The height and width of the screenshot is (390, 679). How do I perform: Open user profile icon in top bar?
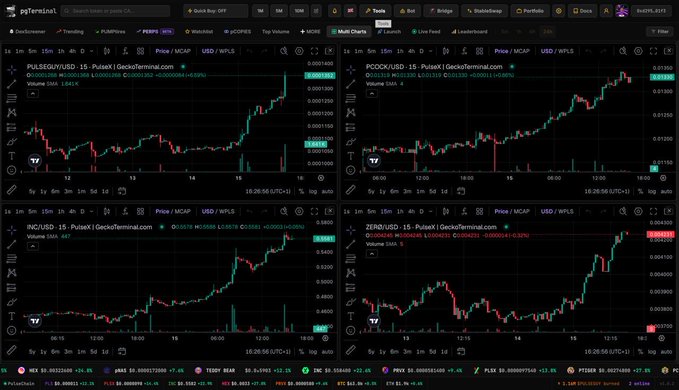pos(606,11)
